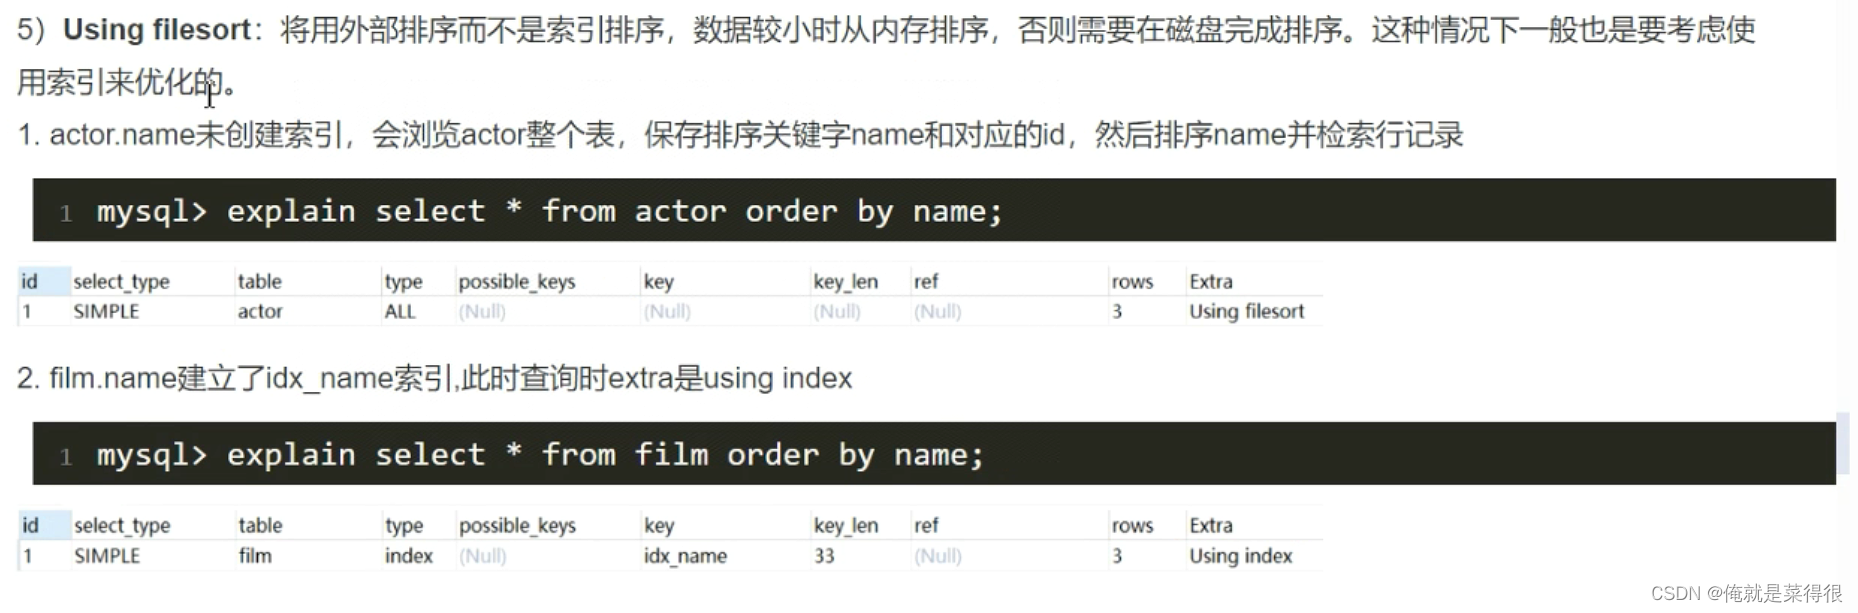
Task: Click the scrollbar handle right of film code block
Action: click(x=1842, y=444)
